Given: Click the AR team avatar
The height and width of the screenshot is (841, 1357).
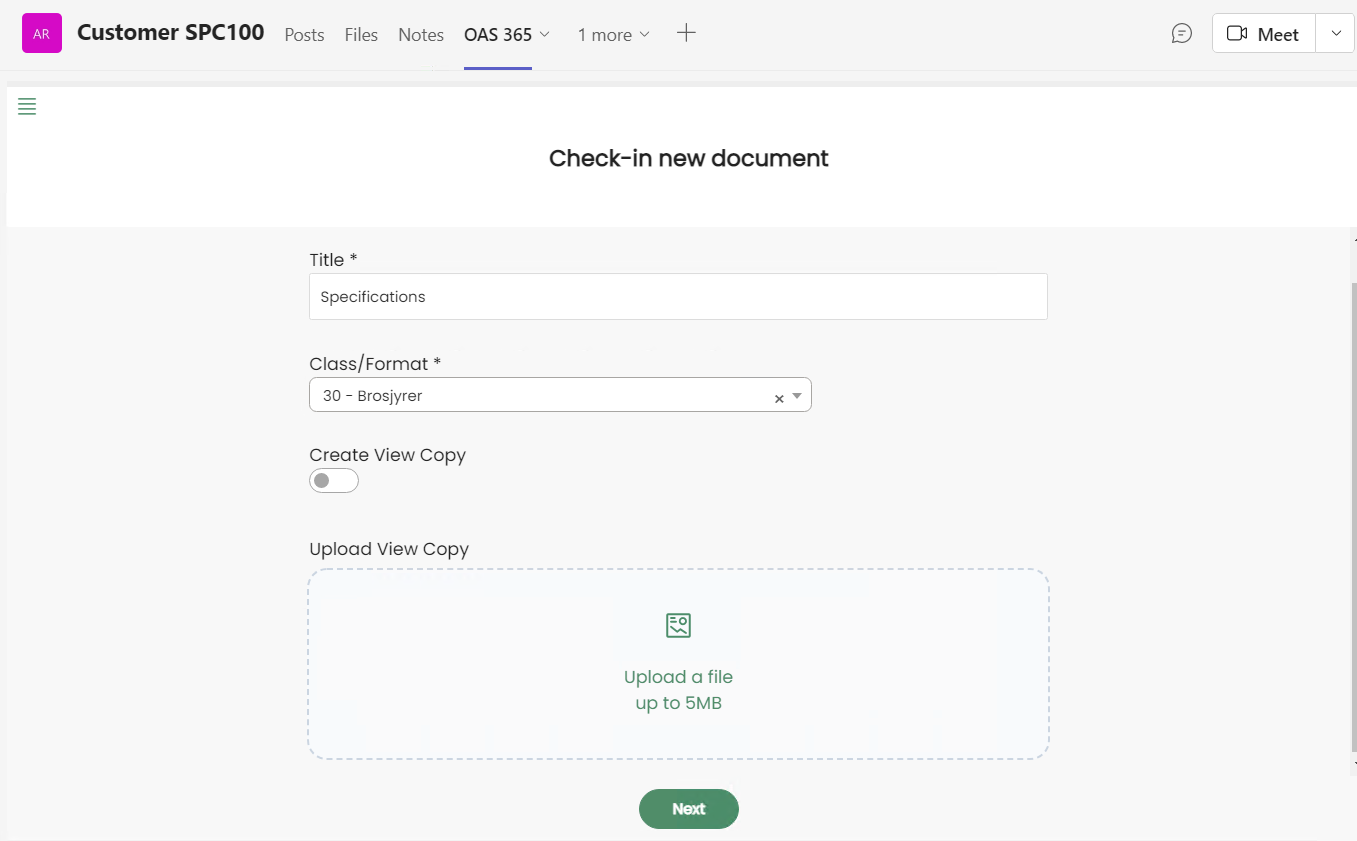Looking at the screenshot, I should (42, 33).
